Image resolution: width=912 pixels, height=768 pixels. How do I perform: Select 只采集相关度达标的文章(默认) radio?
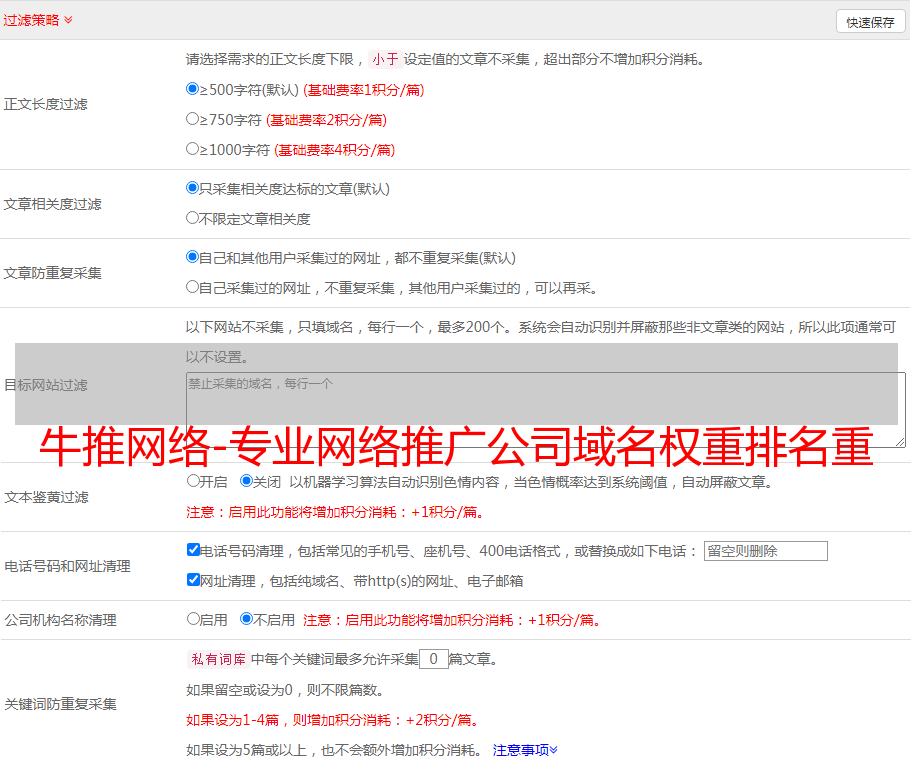pos(192,188)
